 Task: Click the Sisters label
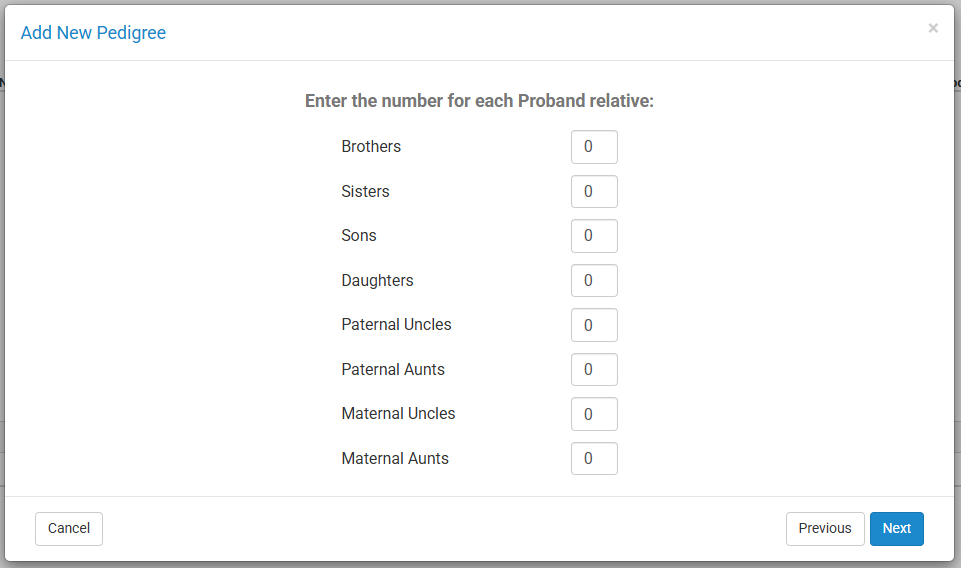(365, 191)
